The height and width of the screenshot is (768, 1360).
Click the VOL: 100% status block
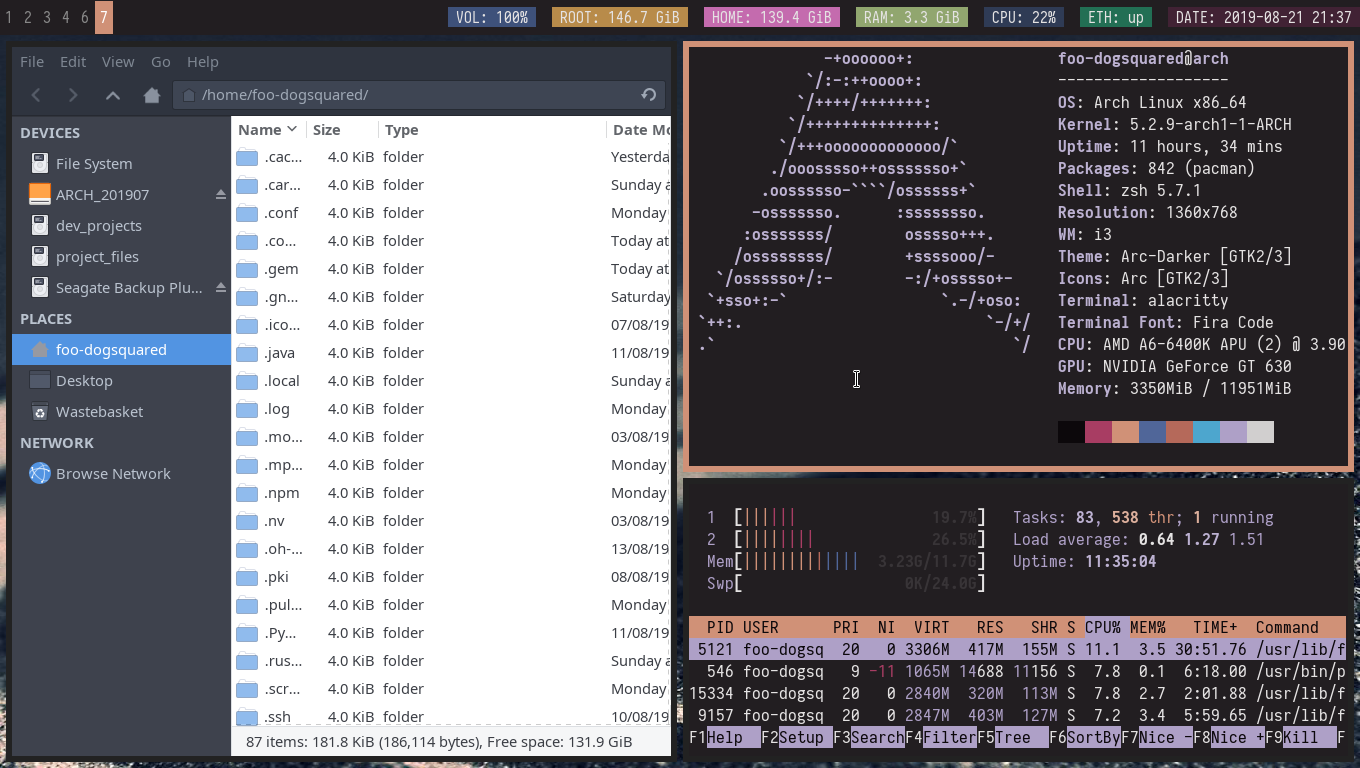[x=492, y=17]
